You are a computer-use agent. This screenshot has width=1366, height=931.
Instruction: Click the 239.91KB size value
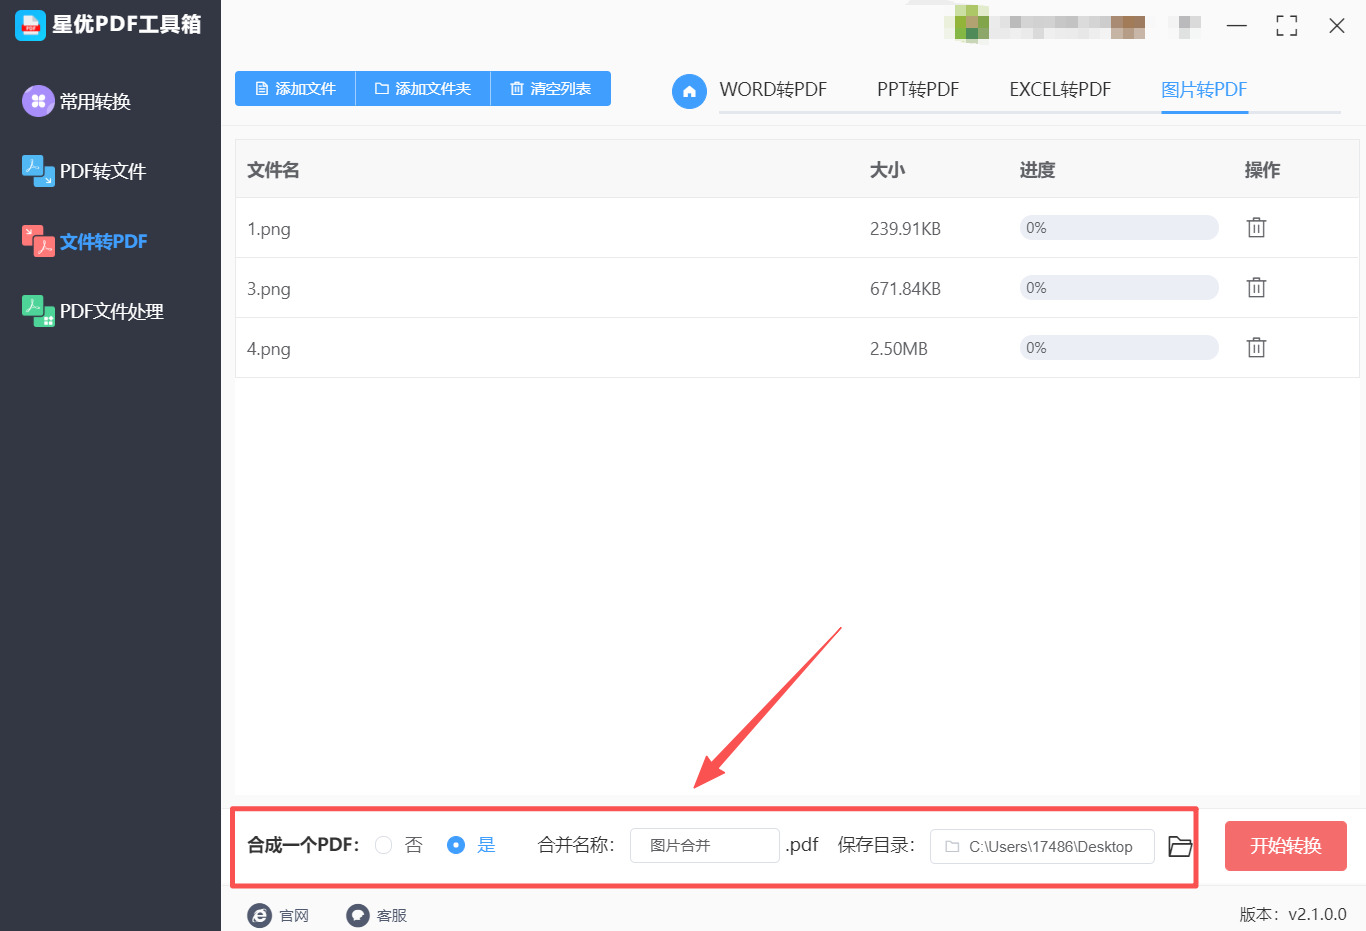click(x=905, y=229)
